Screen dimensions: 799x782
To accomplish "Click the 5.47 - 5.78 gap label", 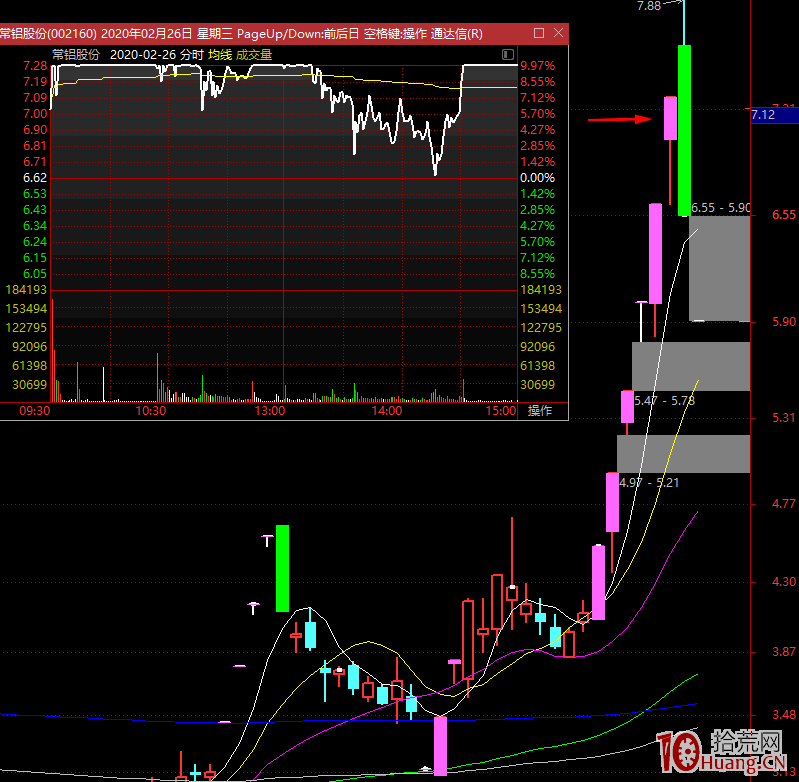I will (664, 401).
